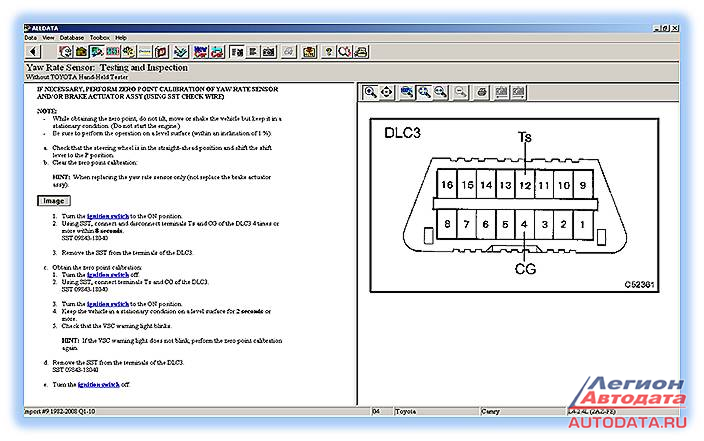The width and height of the screenshot is (704, 441).
Task: Open the Data menu
Action: 31,38
